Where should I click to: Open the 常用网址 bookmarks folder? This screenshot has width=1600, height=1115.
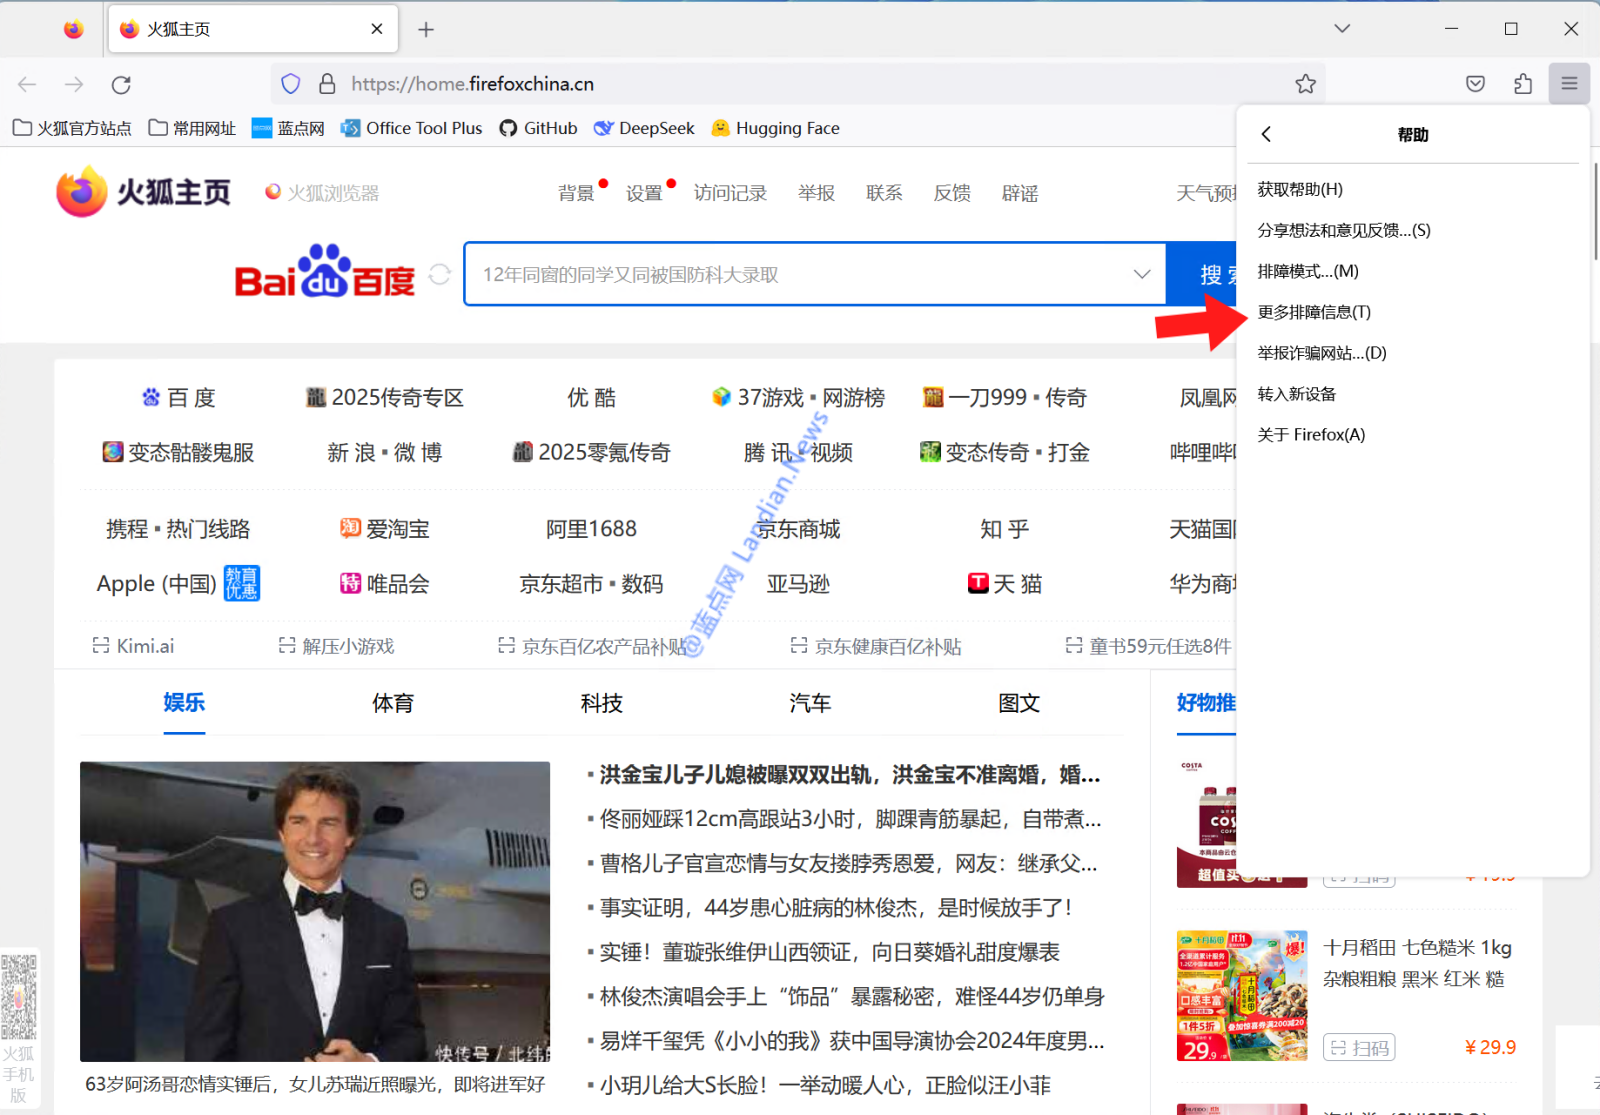[192, 128]
